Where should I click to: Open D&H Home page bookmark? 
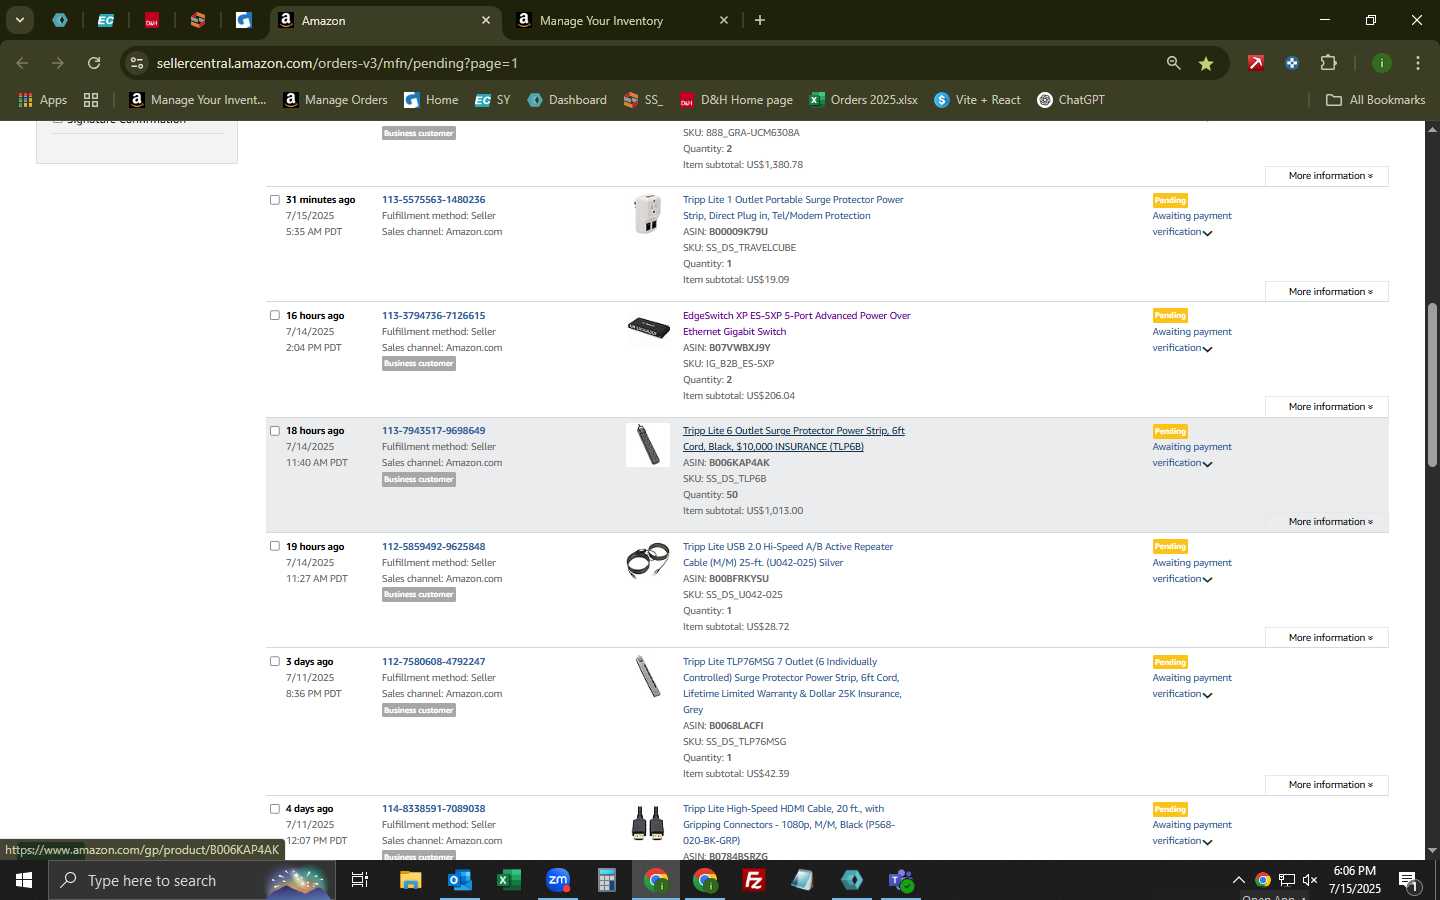tap(736, 100)
